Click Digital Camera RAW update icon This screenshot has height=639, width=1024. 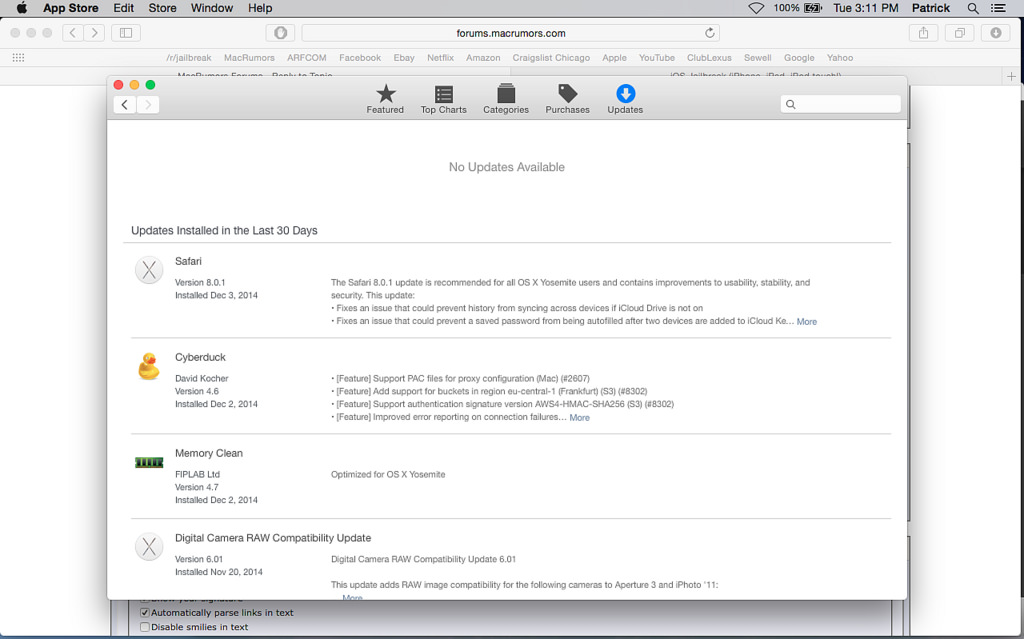149,547
